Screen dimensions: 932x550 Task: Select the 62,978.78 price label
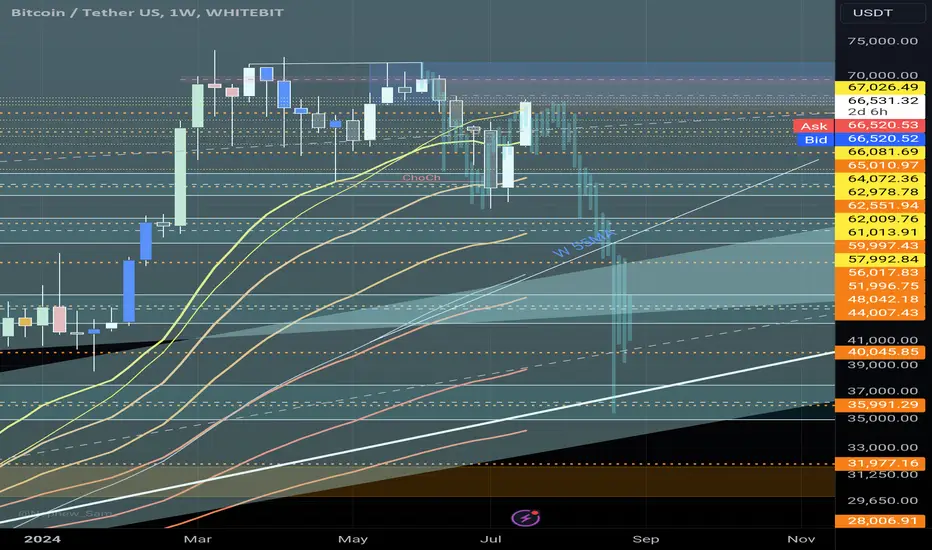(x=880, y=192)
